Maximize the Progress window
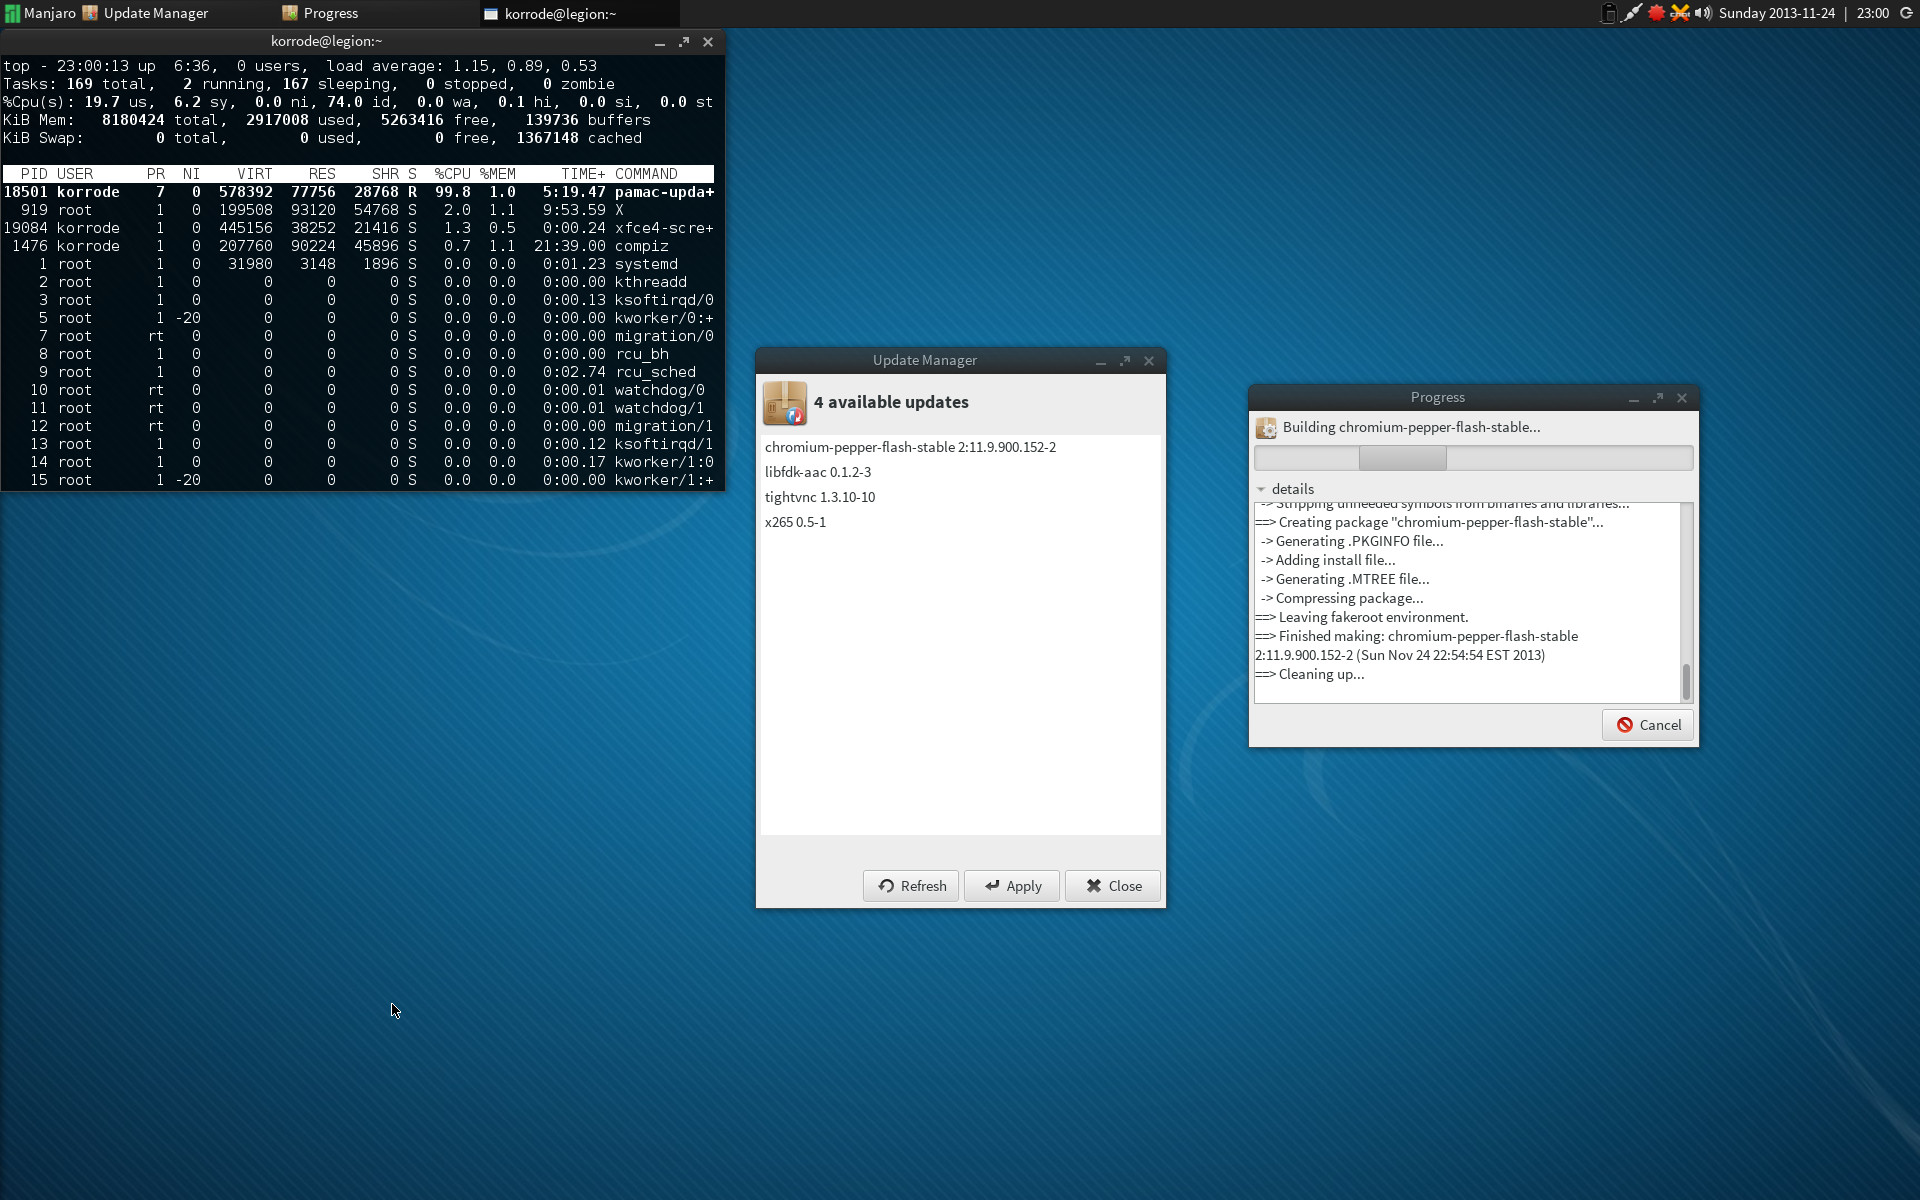The height and width of the screenshot is (1200, 1920). 1658,398
